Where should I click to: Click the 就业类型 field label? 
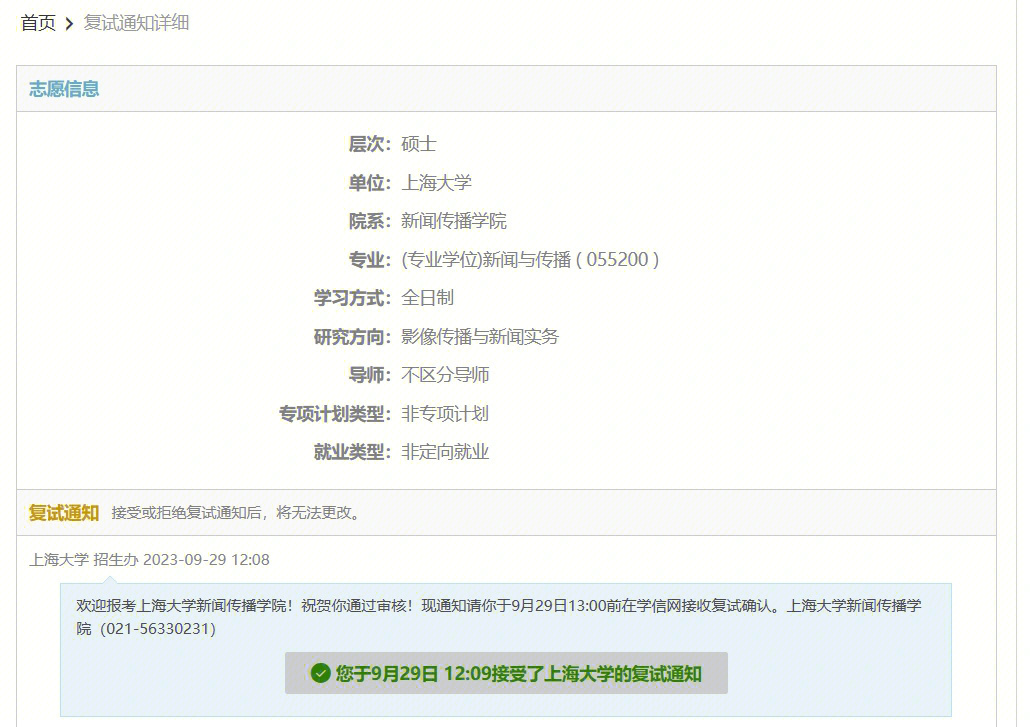point(352,452)
